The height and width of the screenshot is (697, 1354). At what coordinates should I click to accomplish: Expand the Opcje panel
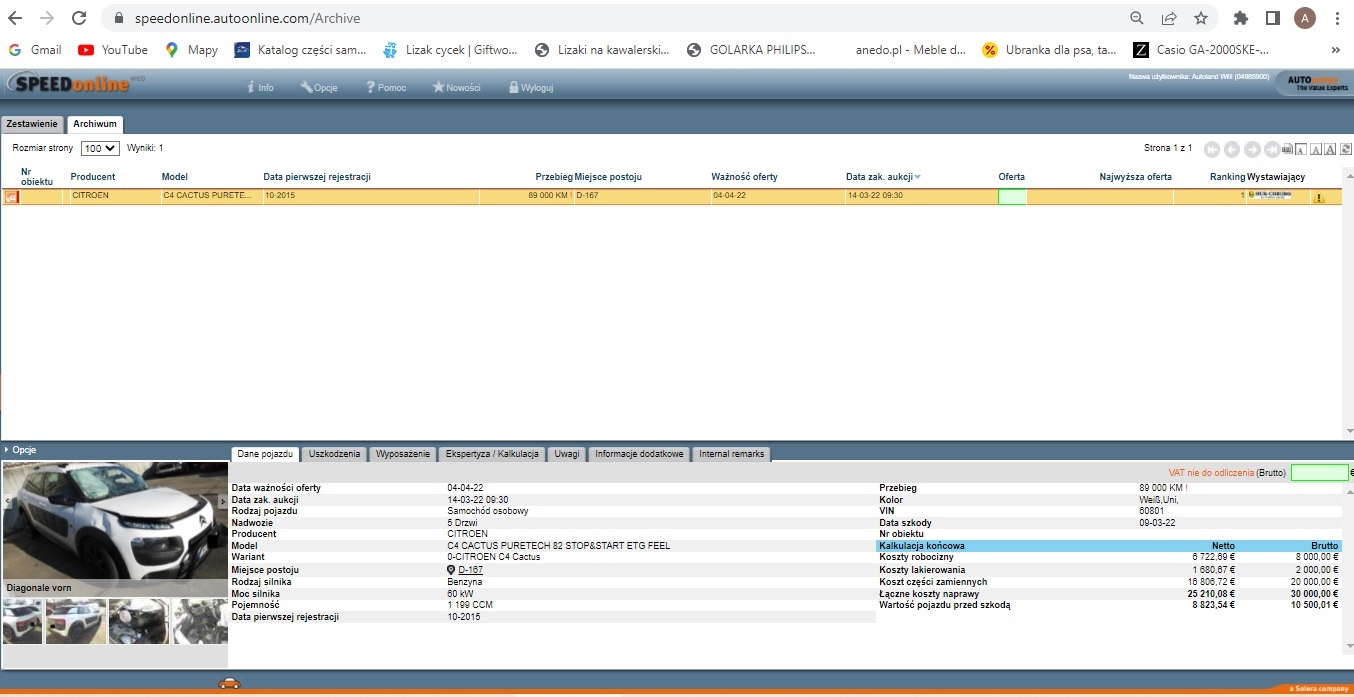click(20, 450)
